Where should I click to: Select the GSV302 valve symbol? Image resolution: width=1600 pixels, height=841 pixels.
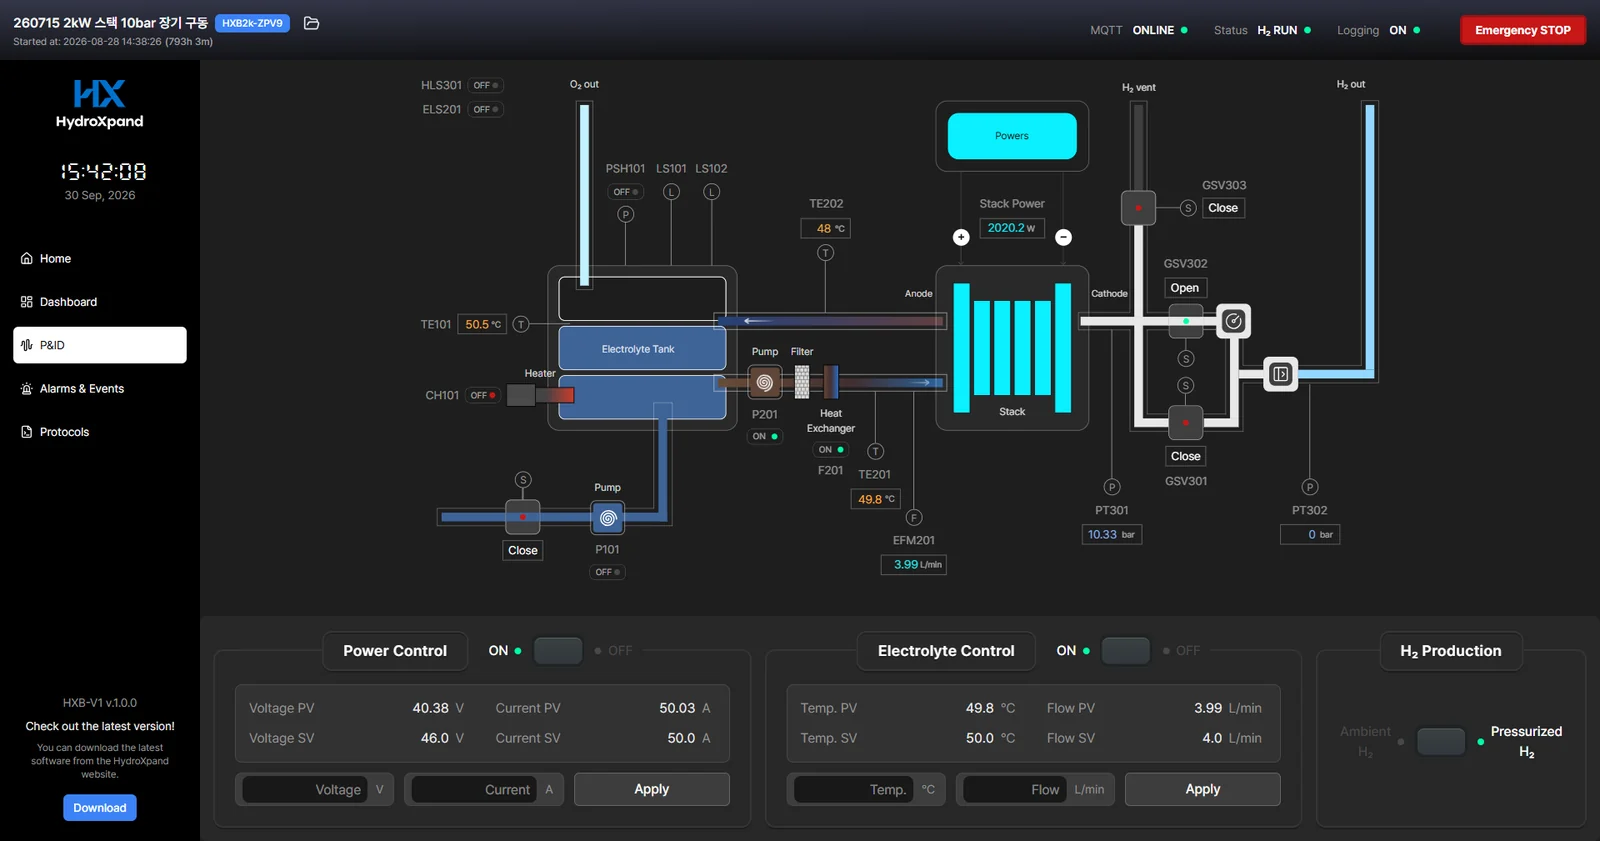point(1186,321)
